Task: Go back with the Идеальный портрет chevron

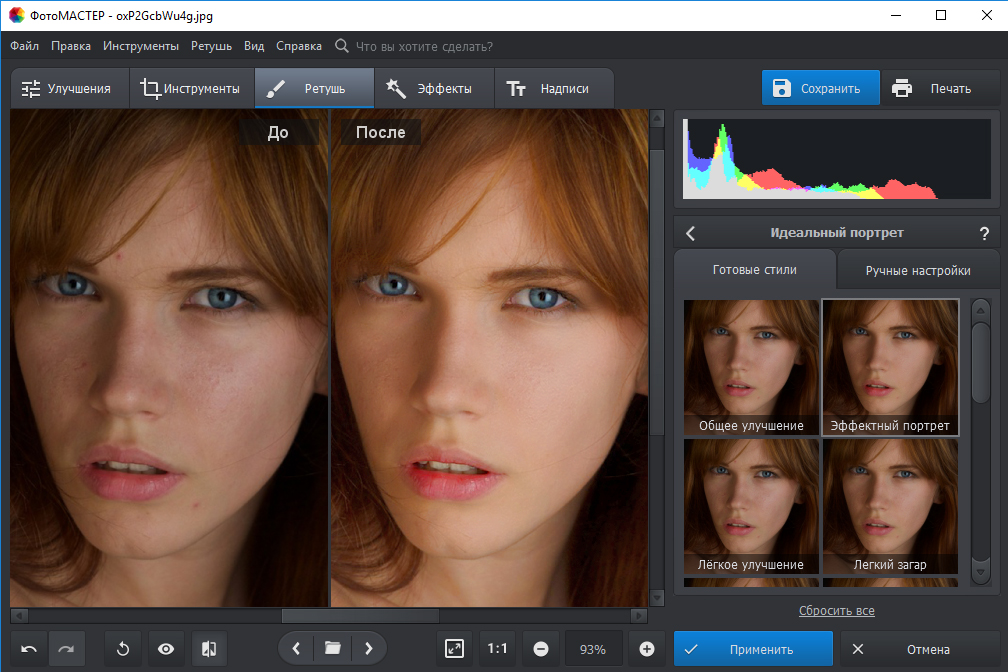Action: [x=690, y=233]
